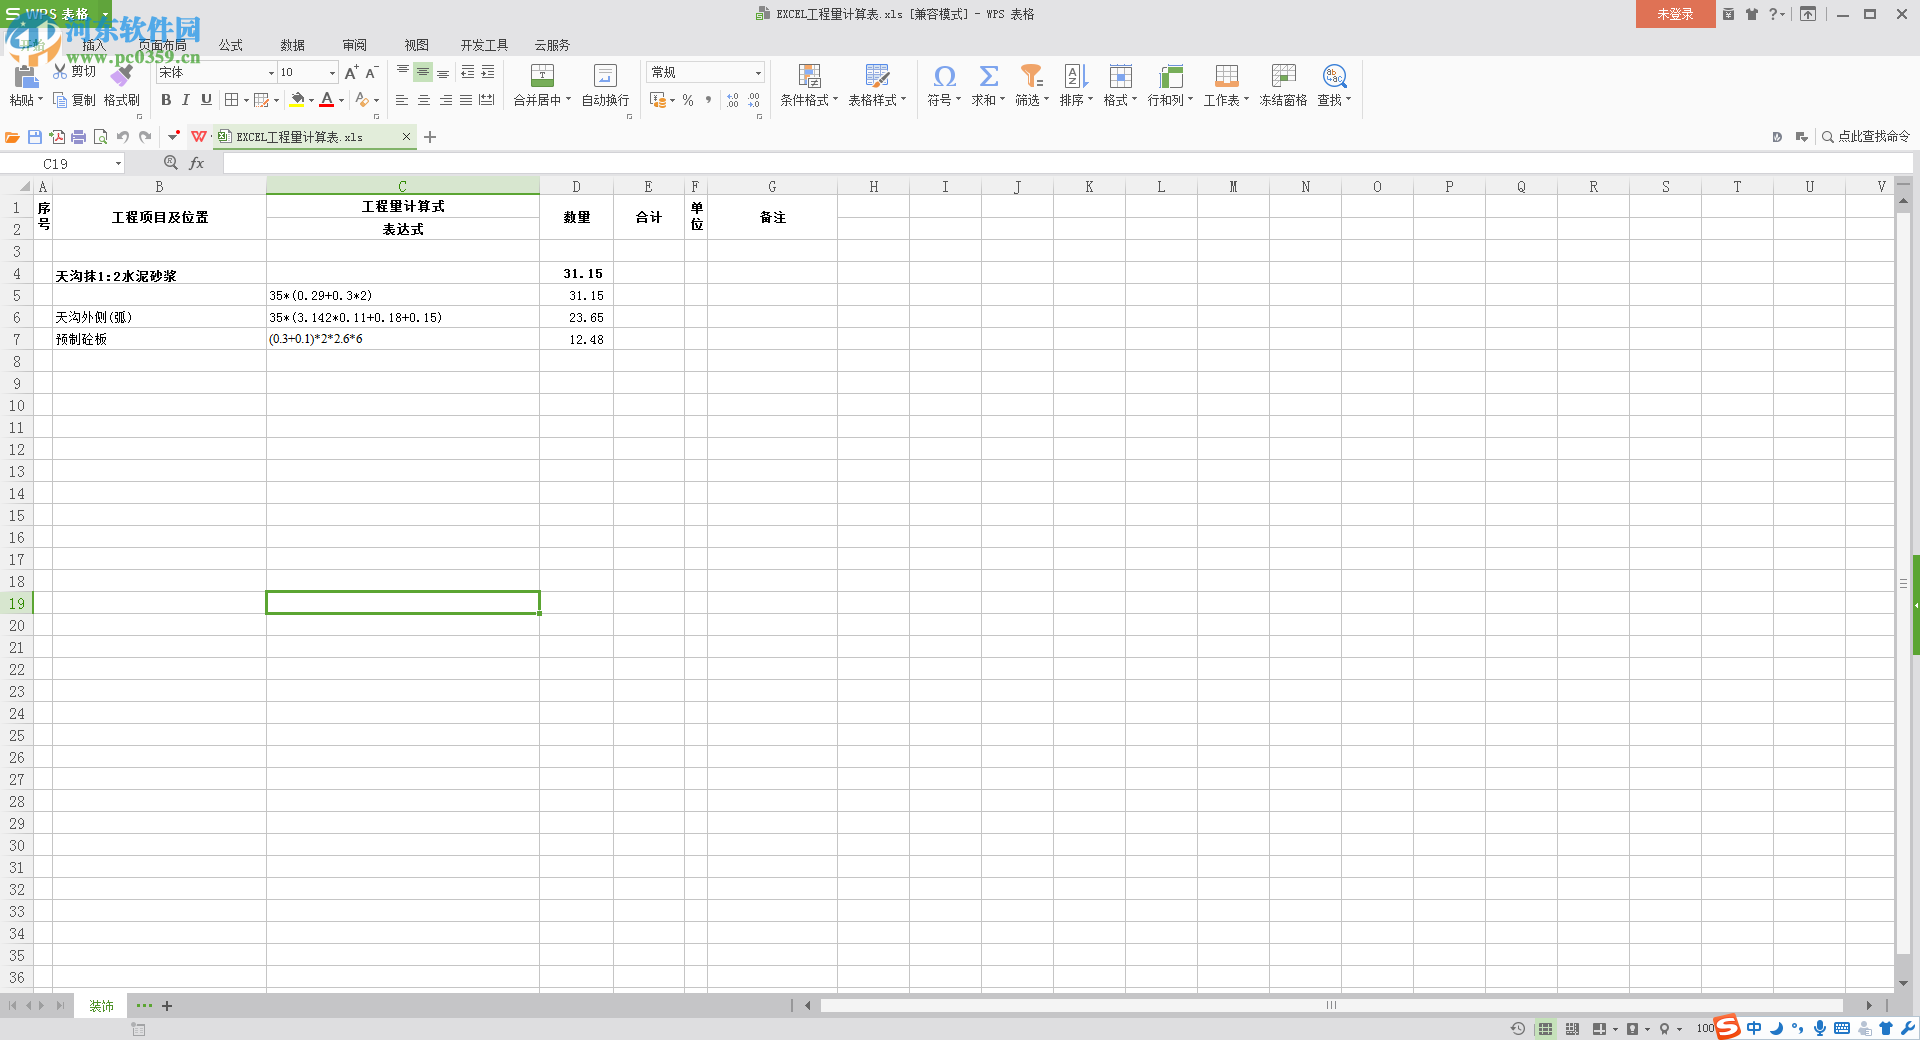Expand the borders dropdown arrow
Image resolution: width=1920 pixels, height=1040 pixels.
[245, 100]
